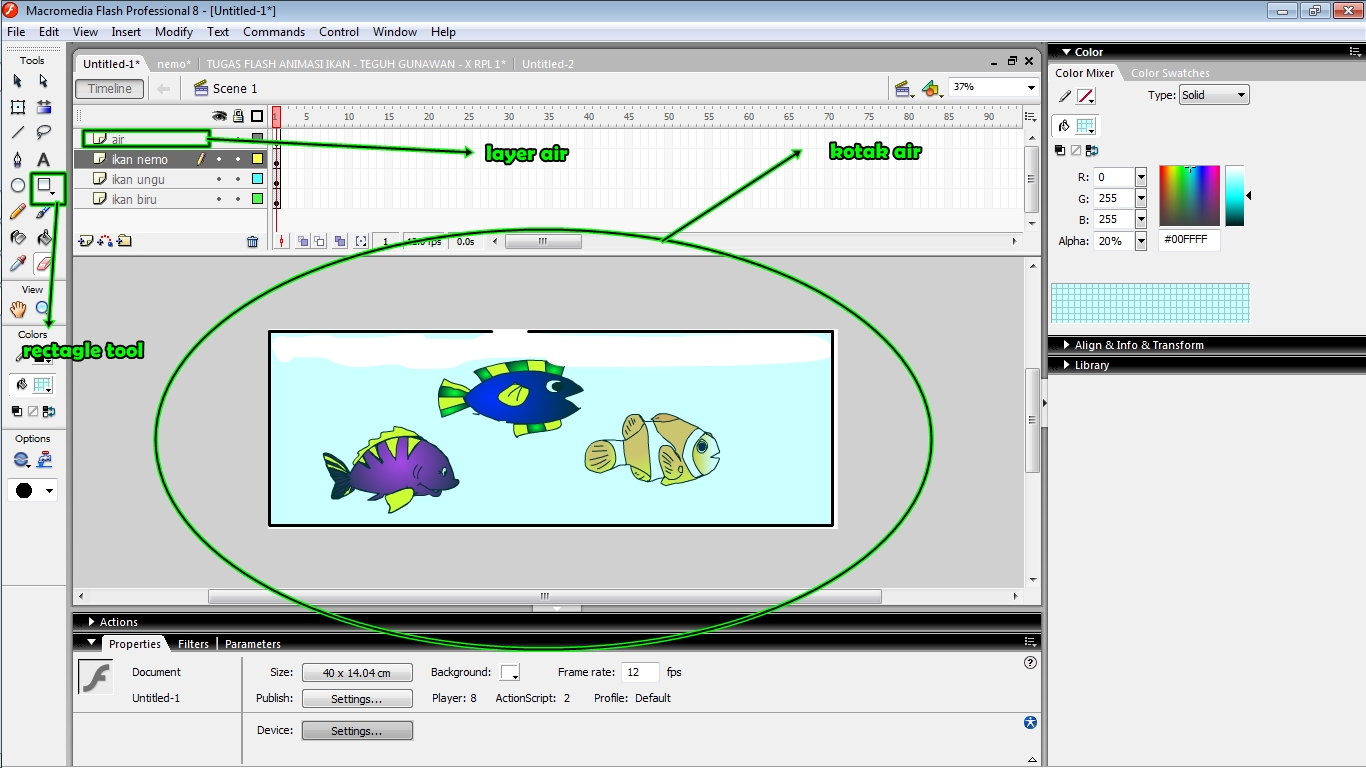Click the brightness slider in Color Mixer
The width and height of the screenshot is (1366, 768).
click(1235, 196)
